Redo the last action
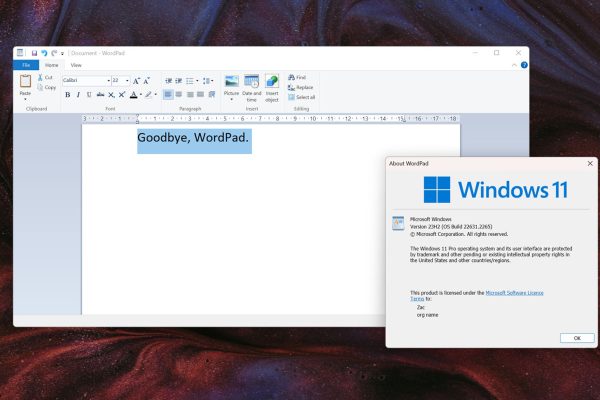This screenshot has width=600, height=400. [x=54, y=53]
